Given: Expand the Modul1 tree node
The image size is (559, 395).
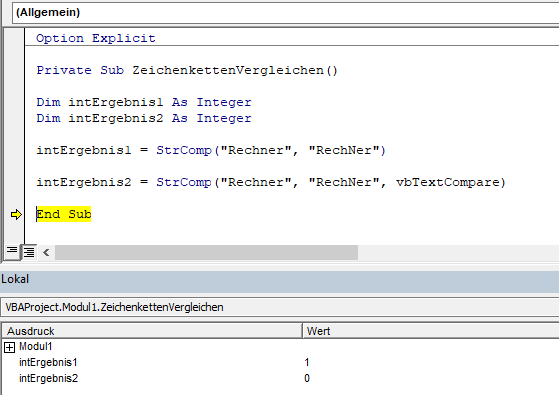Looking at the screenshot, I should 9,347.
